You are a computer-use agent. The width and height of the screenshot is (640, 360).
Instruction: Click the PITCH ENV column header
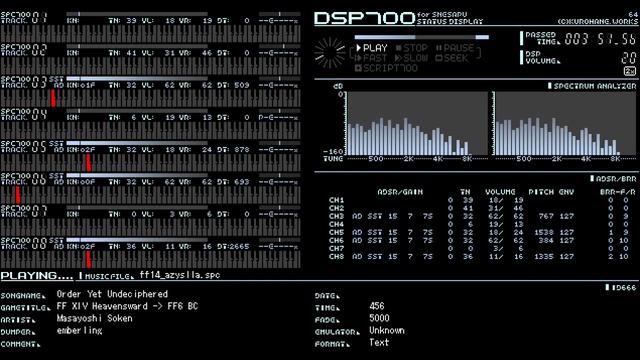tap(551, 192)
